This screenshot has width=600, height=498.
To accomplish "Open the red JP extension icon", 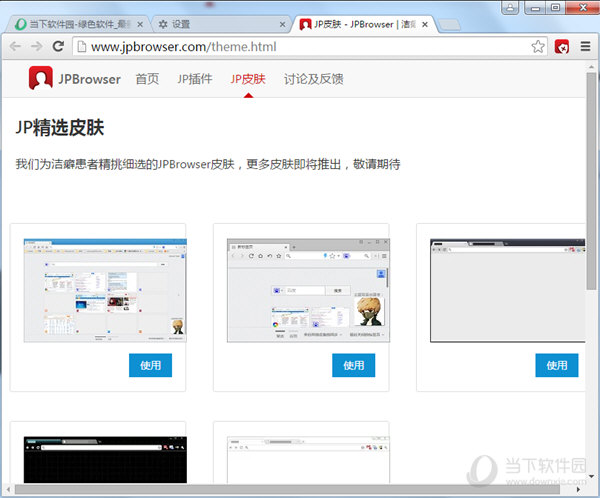I will [562, 47].
